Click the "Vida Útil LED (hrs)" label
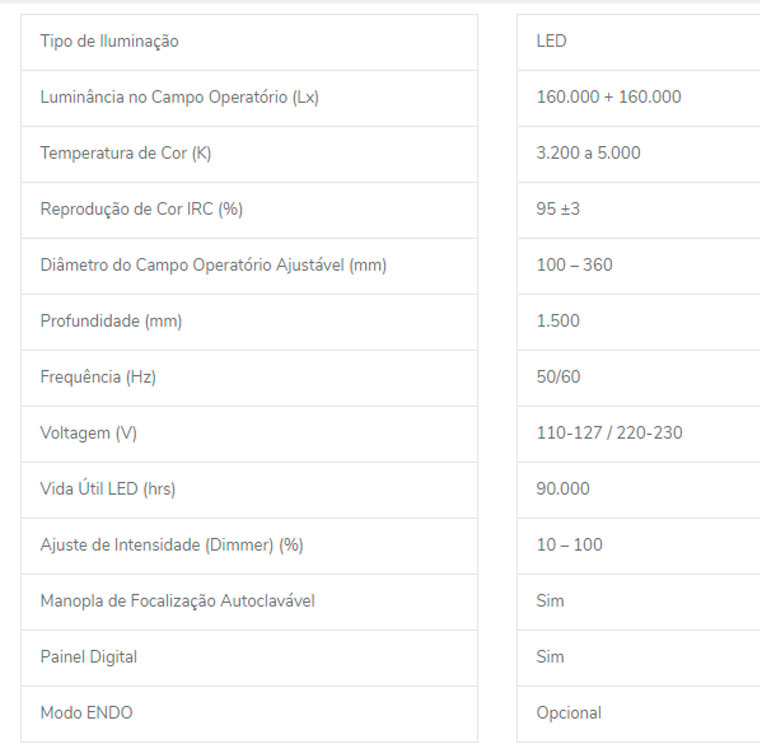This screenshot has width=760, height=746. point(108,490)
